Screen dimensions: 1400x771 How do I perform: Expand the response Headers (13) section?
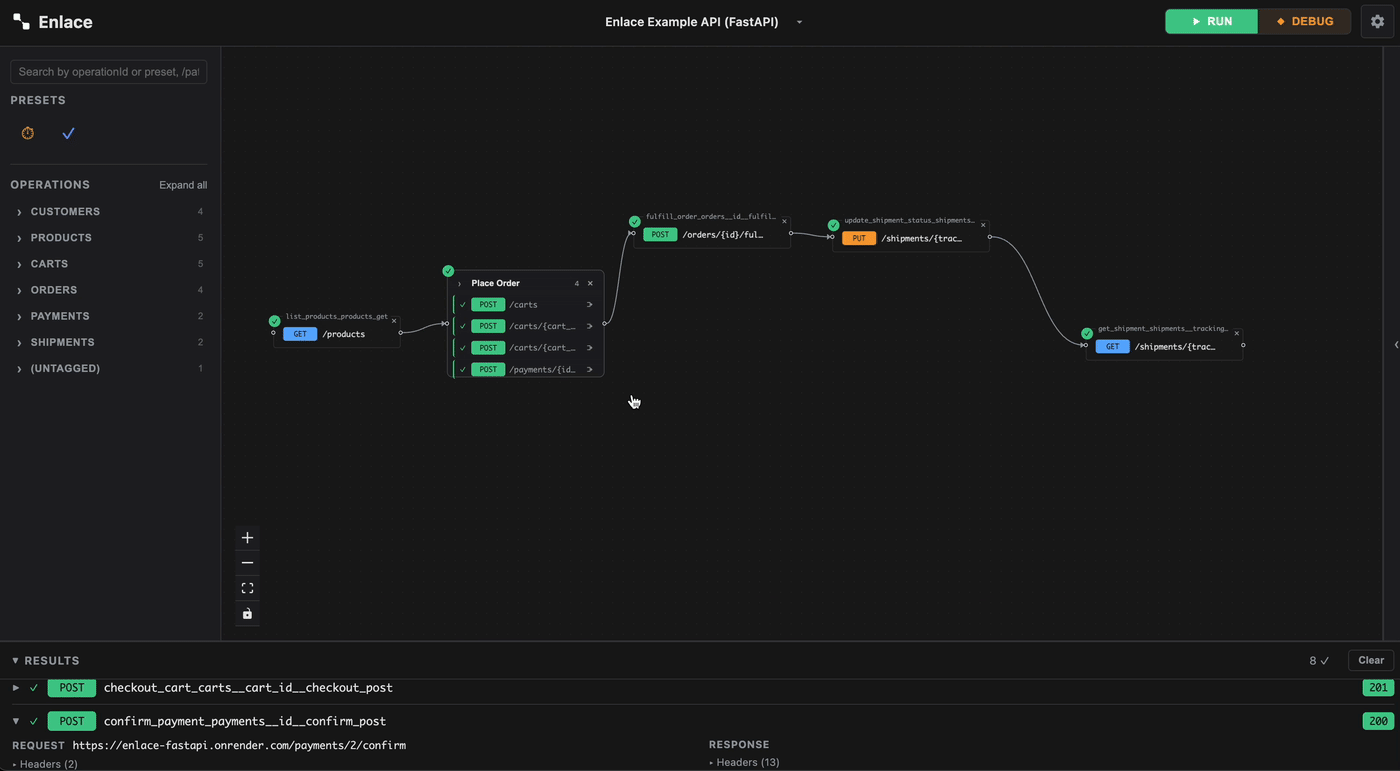pyautogui.click(x=744, y=762)
